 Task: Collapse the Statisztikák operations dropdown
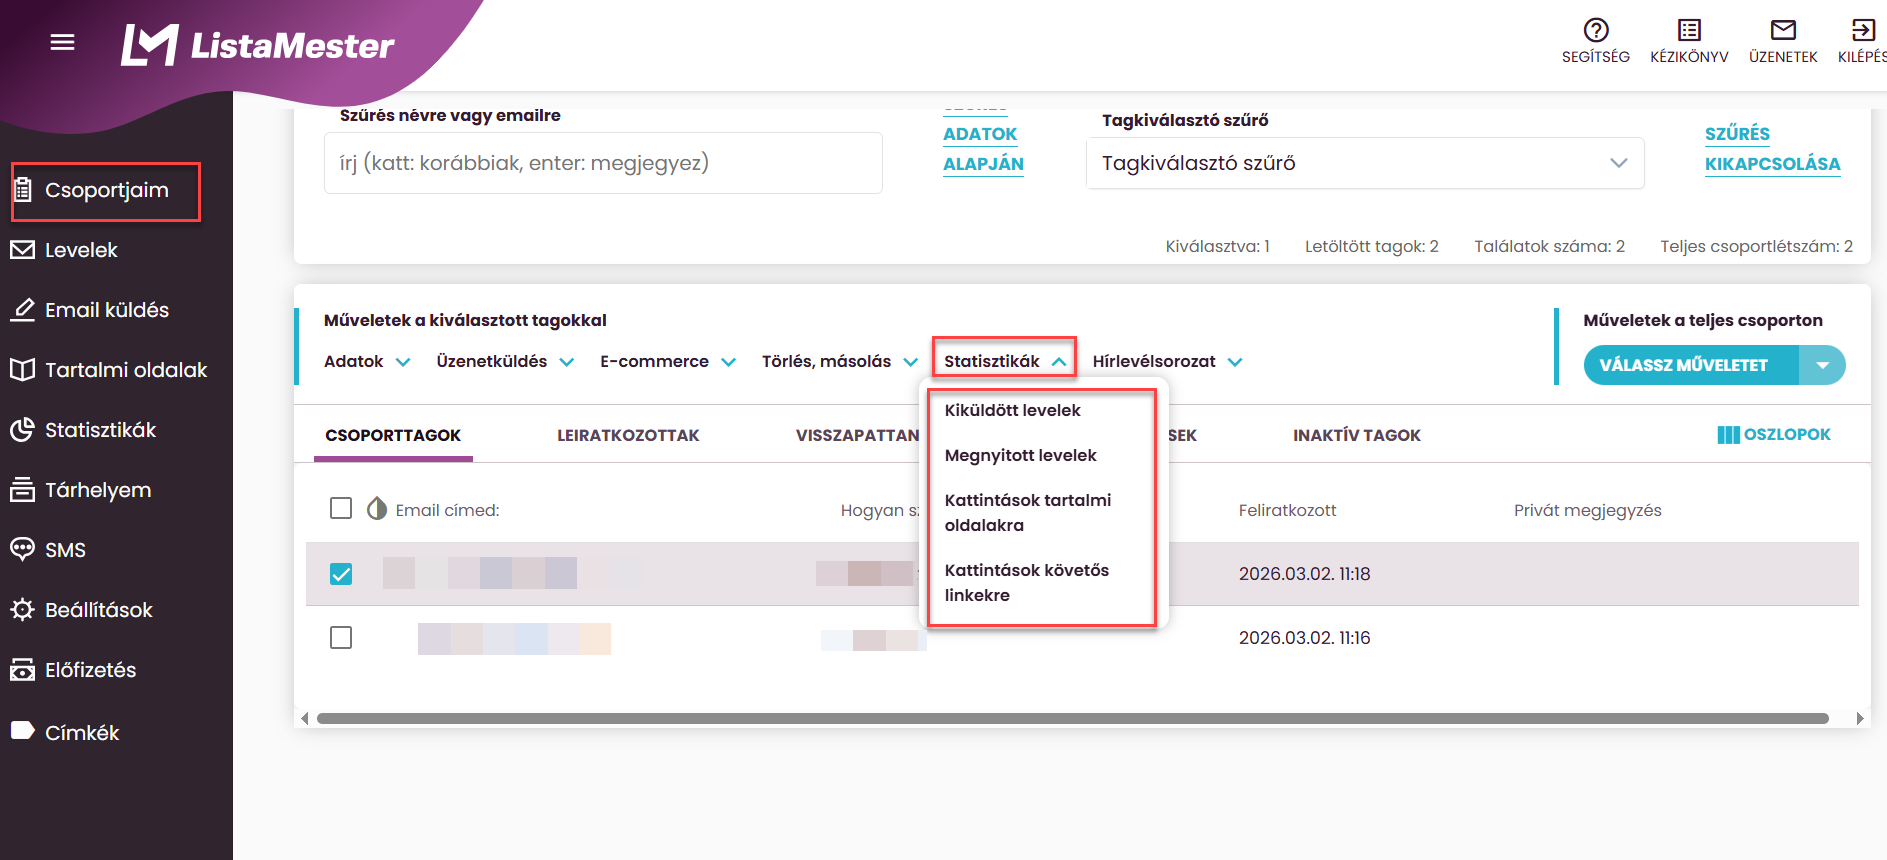1004,361
